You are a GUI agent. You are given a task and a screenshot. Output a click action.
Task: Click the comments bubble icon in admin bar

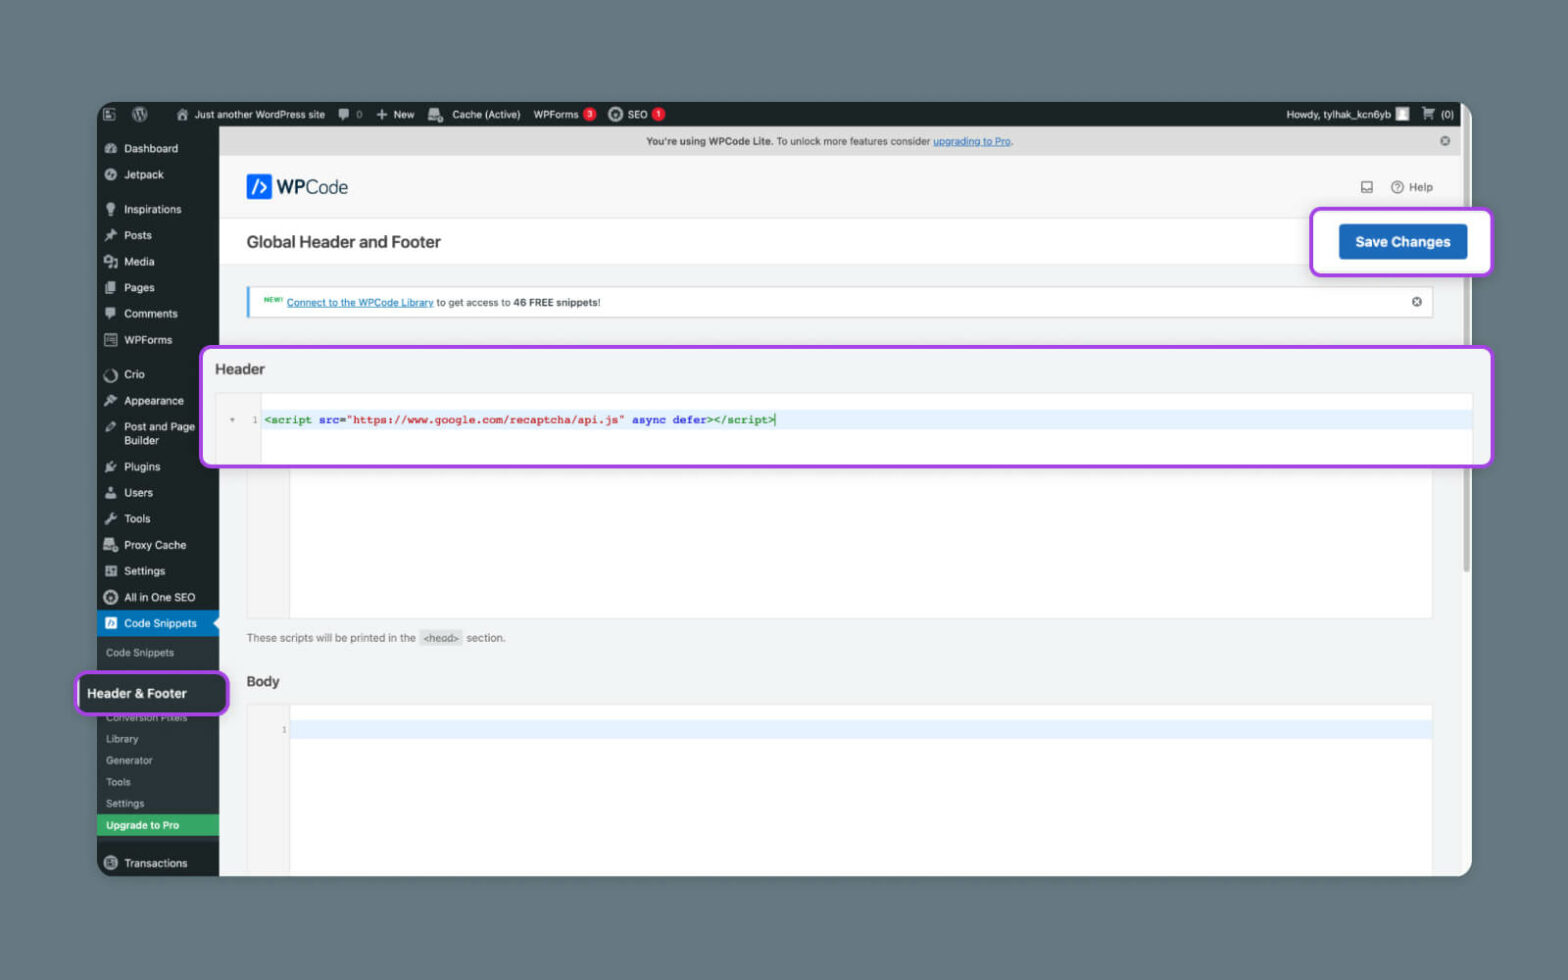[344, 114]
